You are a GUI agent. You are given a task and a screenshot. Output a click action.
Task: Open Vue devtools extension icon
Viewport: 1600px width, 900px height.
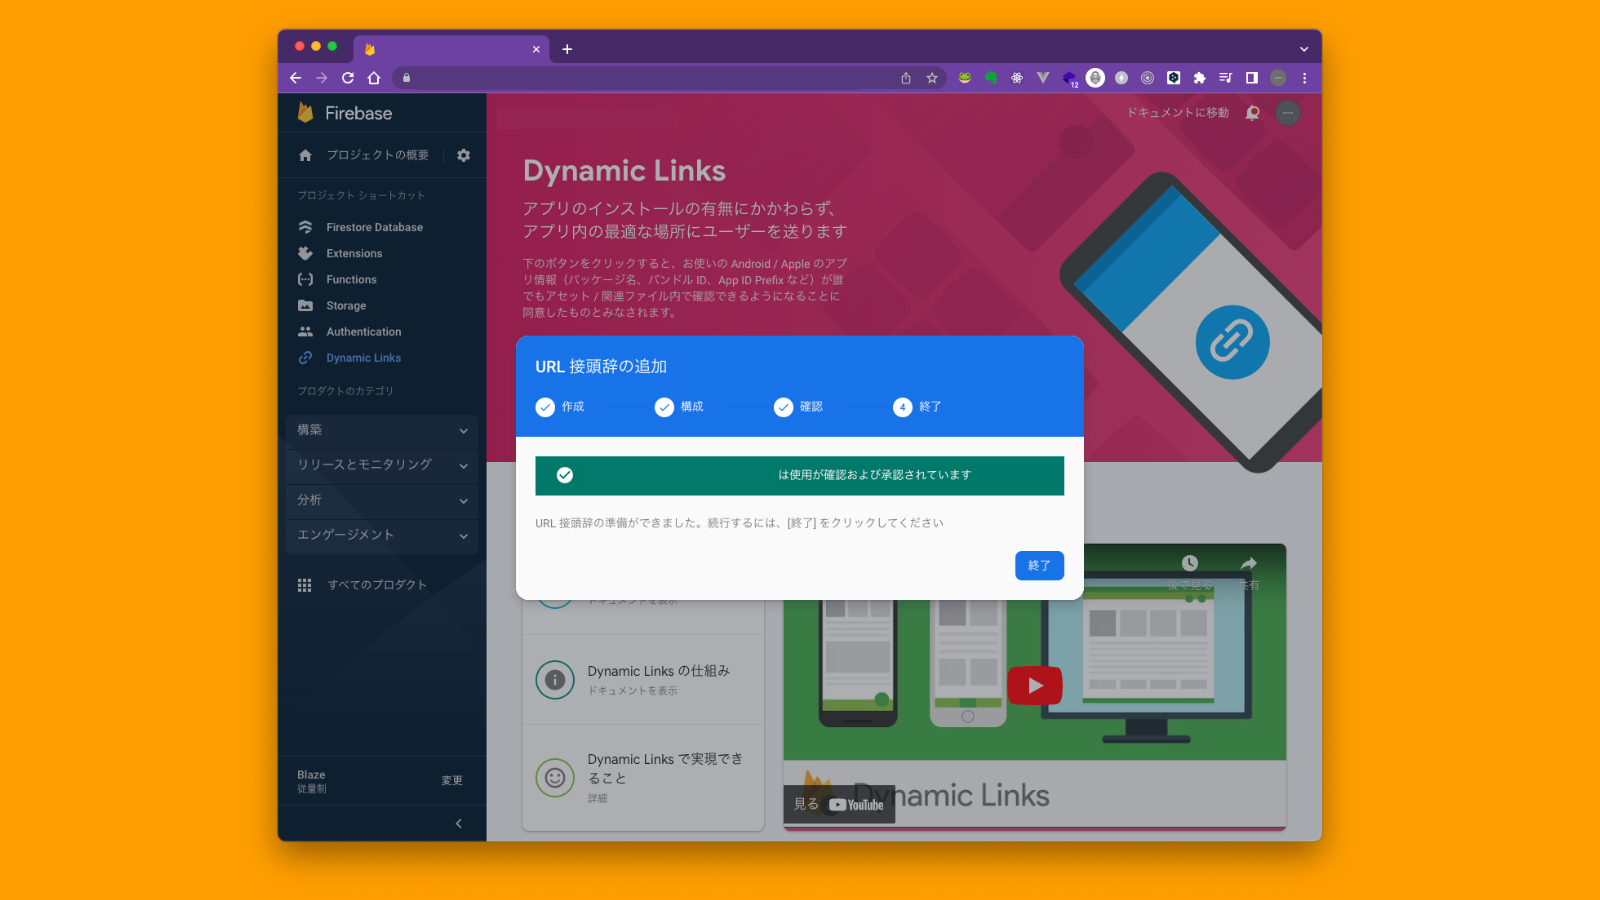[1043, 78]
